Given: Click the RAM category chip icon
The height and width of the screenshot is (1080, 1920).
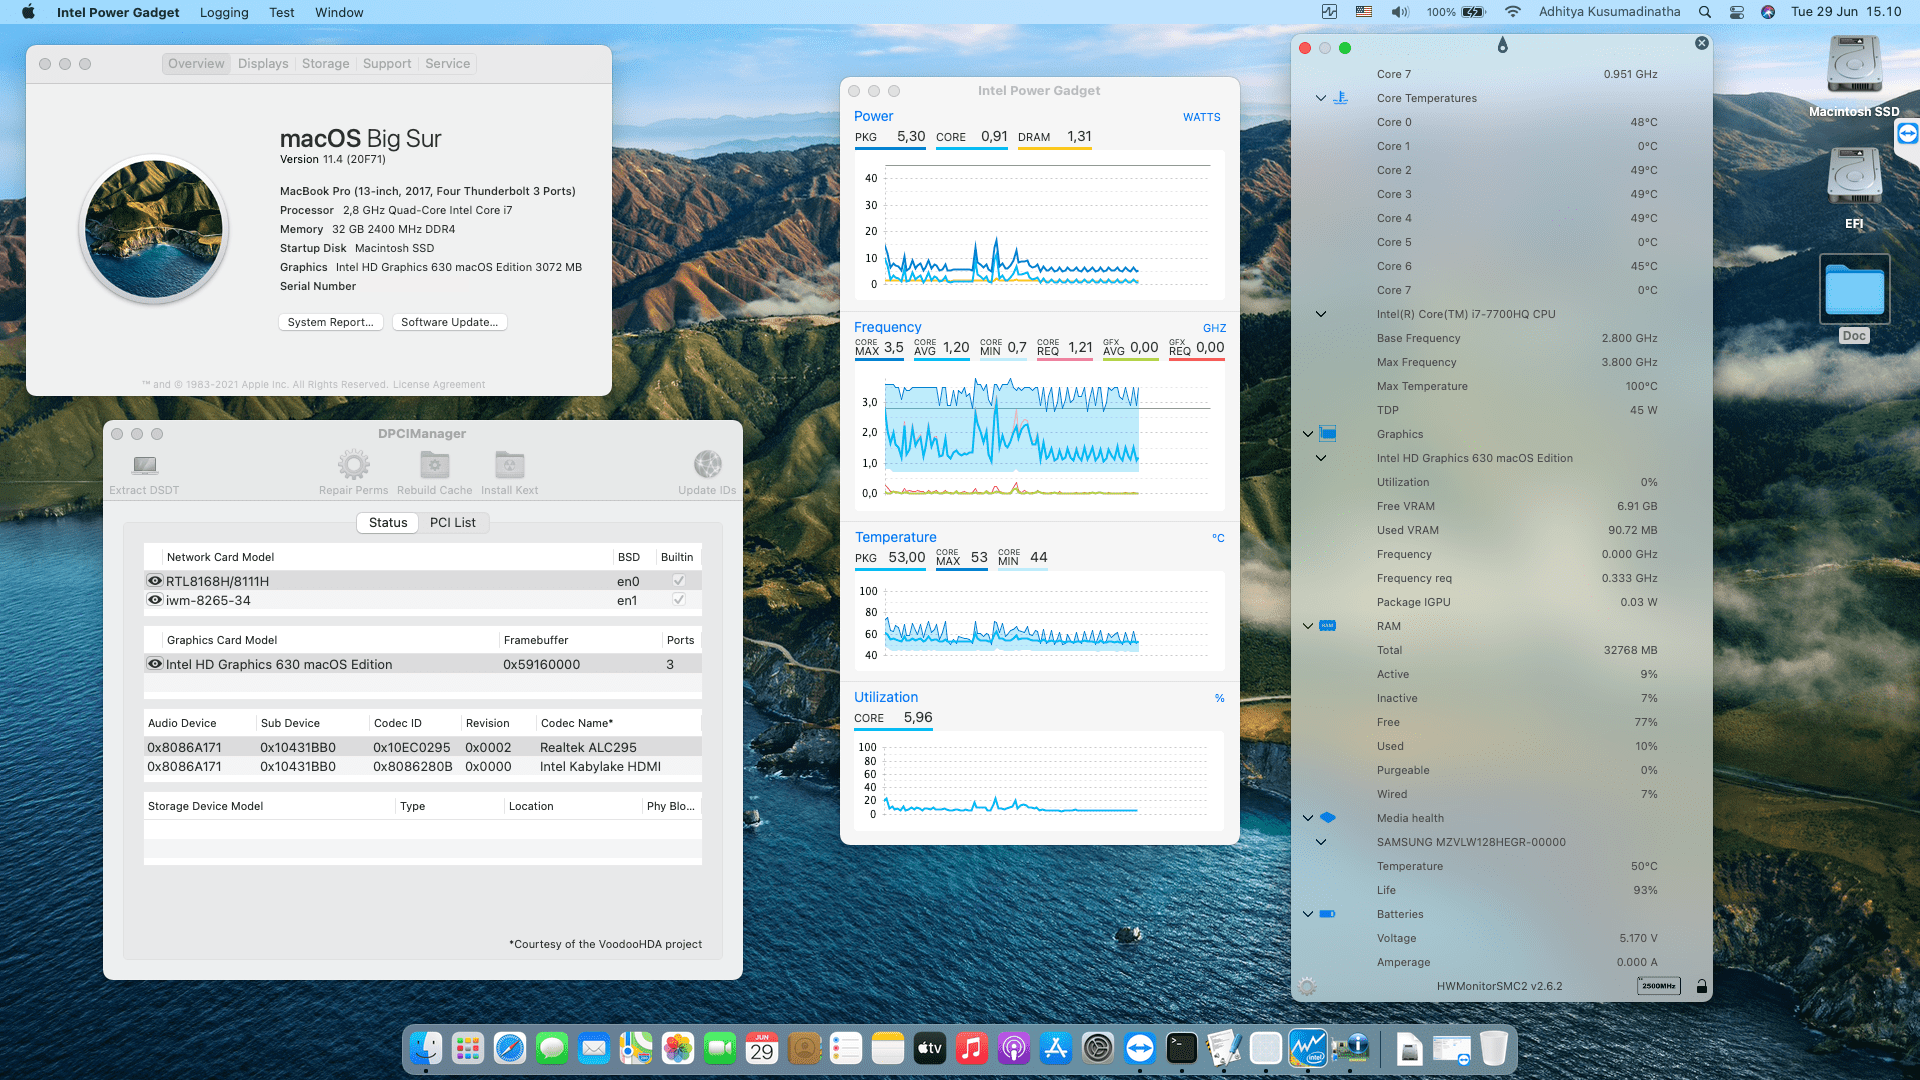Looking at the screenshot, I should point(1328,626).
